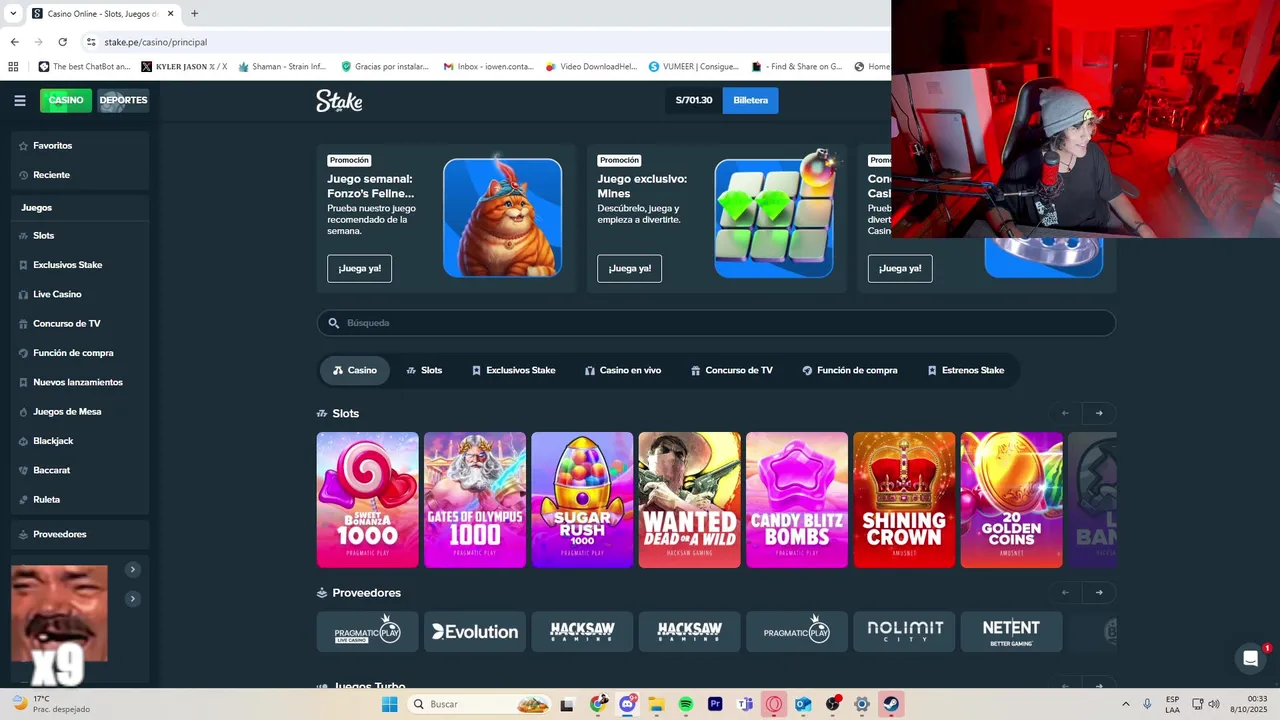The width and height of the screenshot is (1280, 720).
Task: Open the Mines game promo image
Action: coord(773,217)
